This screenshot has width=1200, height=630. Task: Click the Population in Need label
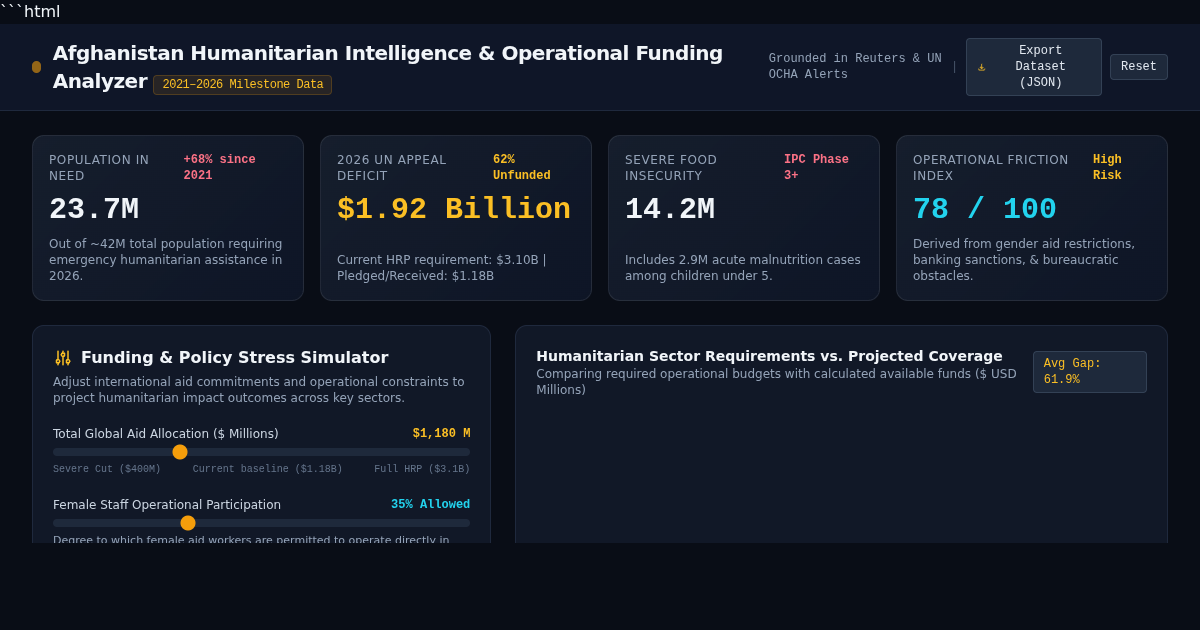tap(99, 168)
